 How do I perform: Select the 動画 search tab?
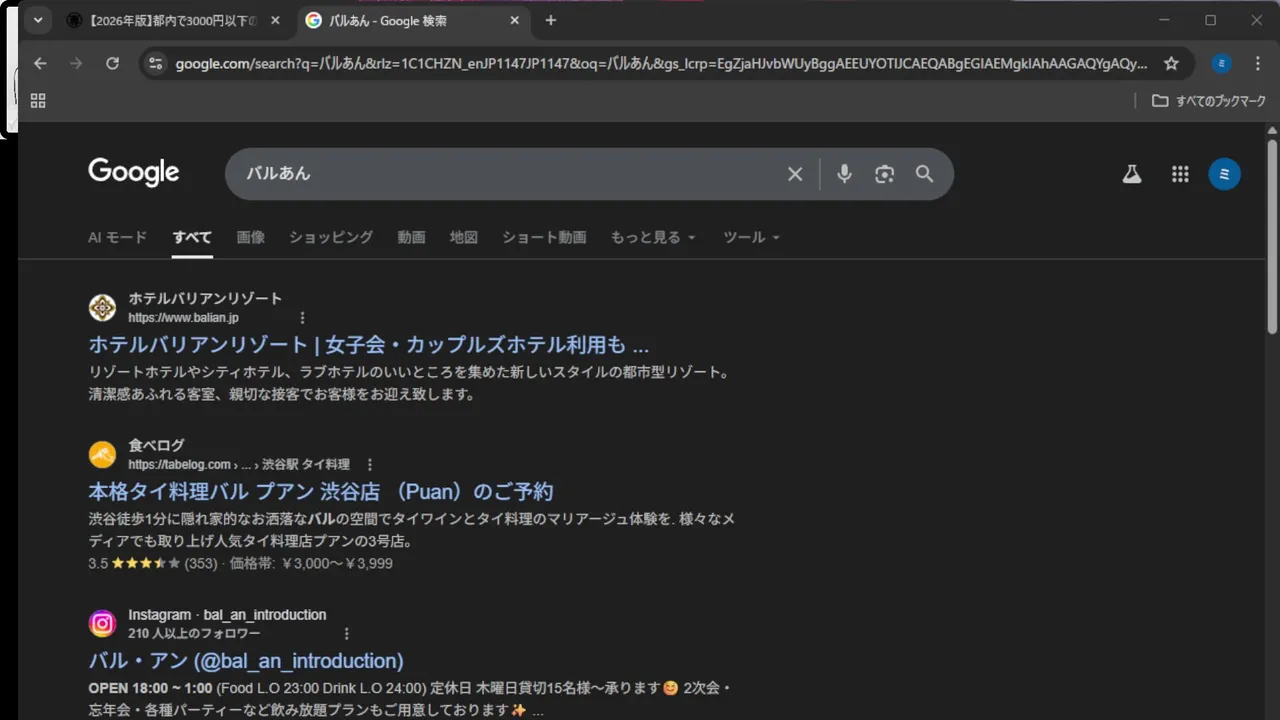(411, 237)
